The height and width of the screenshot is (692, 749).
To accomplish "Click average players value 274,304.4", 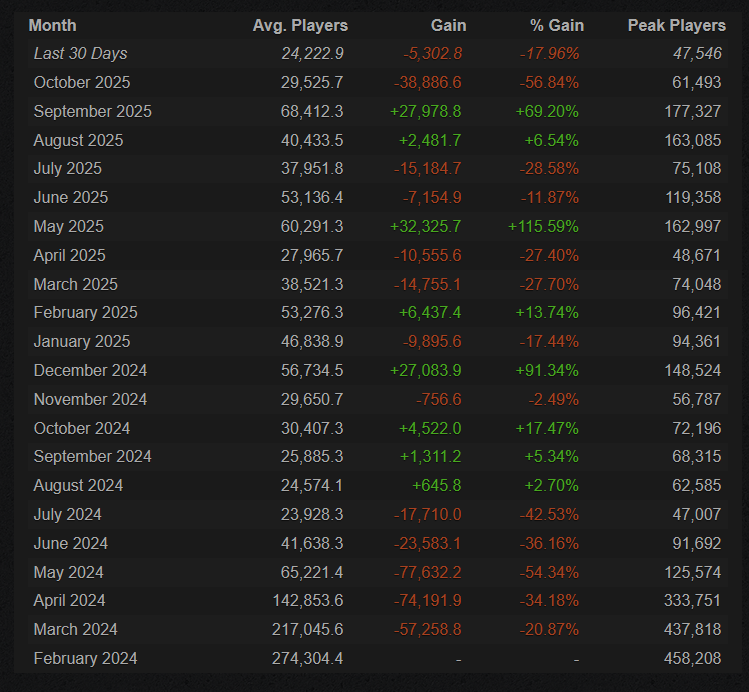I will click(308, 659).
